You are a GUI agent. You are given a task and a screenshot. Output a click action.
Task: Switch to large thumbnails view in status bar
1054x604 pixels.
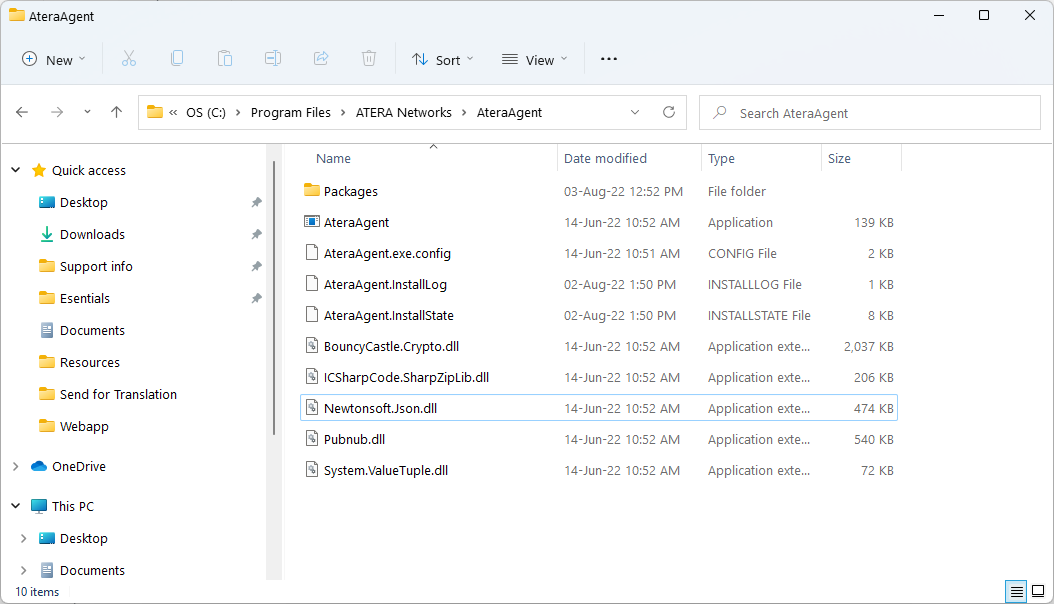(1038, 591)
